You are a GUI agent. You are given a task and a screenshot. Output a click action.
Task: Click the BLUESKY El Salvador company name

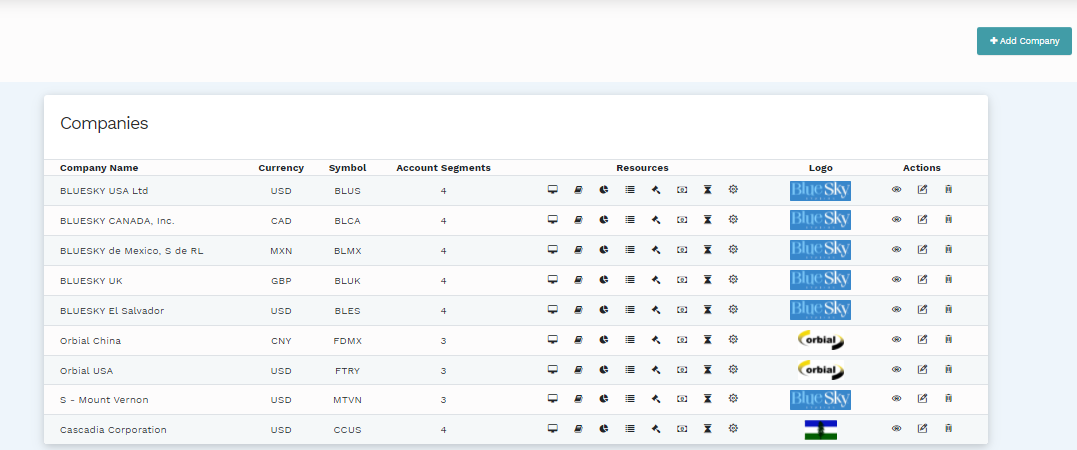[111, 311]
